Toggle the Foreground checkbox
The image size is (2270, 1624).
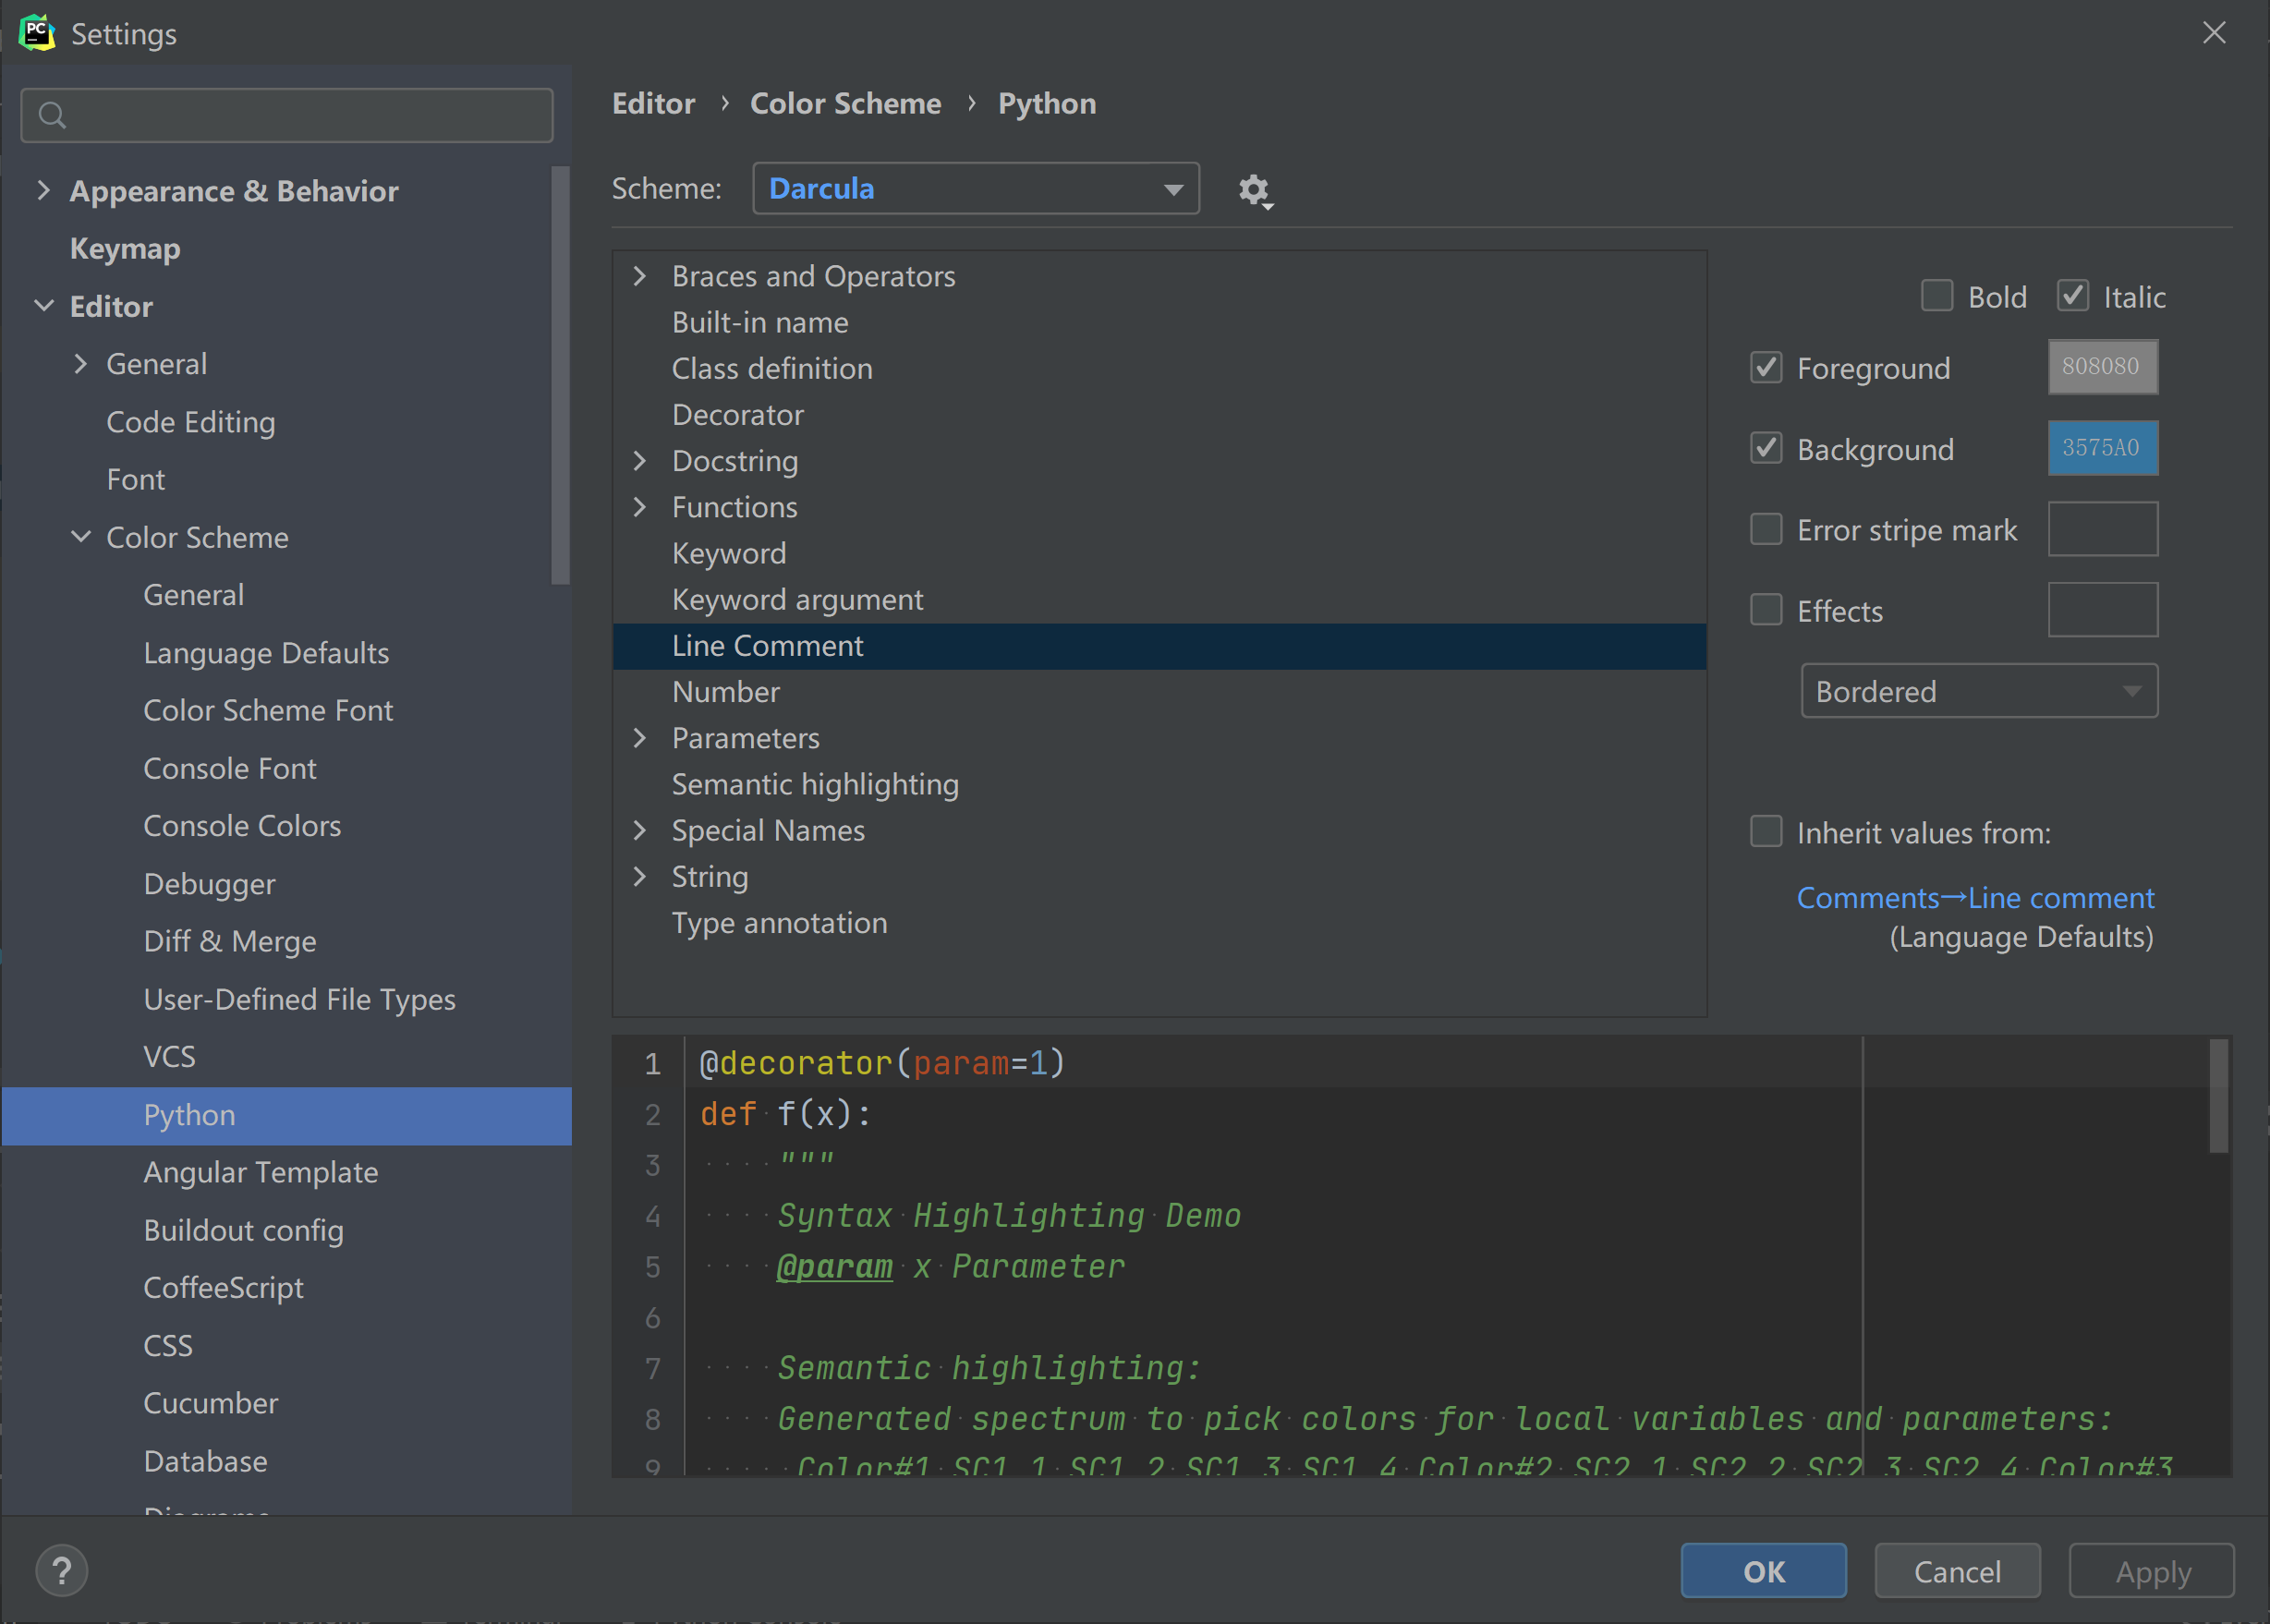tap(1766, 367)
